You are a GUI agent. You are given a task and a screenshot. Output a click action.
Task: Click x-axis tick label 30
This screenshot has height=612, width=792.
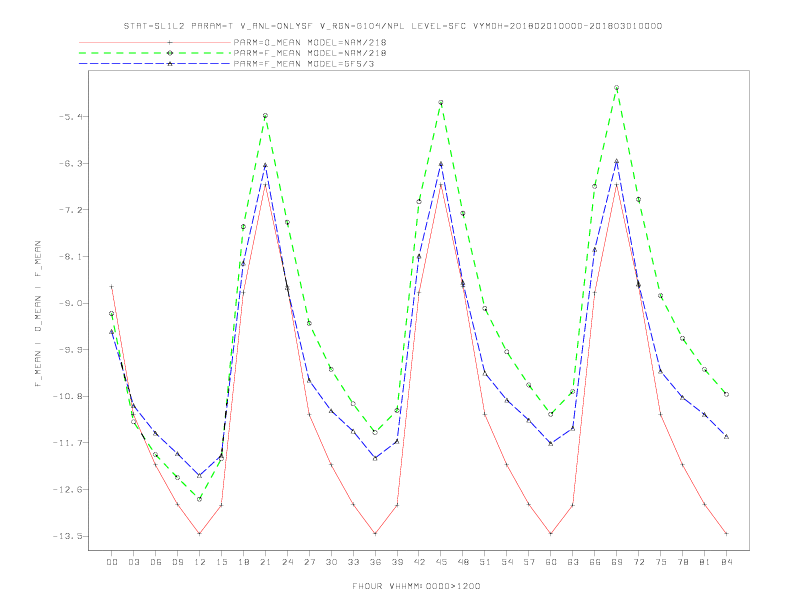[331, 562]
